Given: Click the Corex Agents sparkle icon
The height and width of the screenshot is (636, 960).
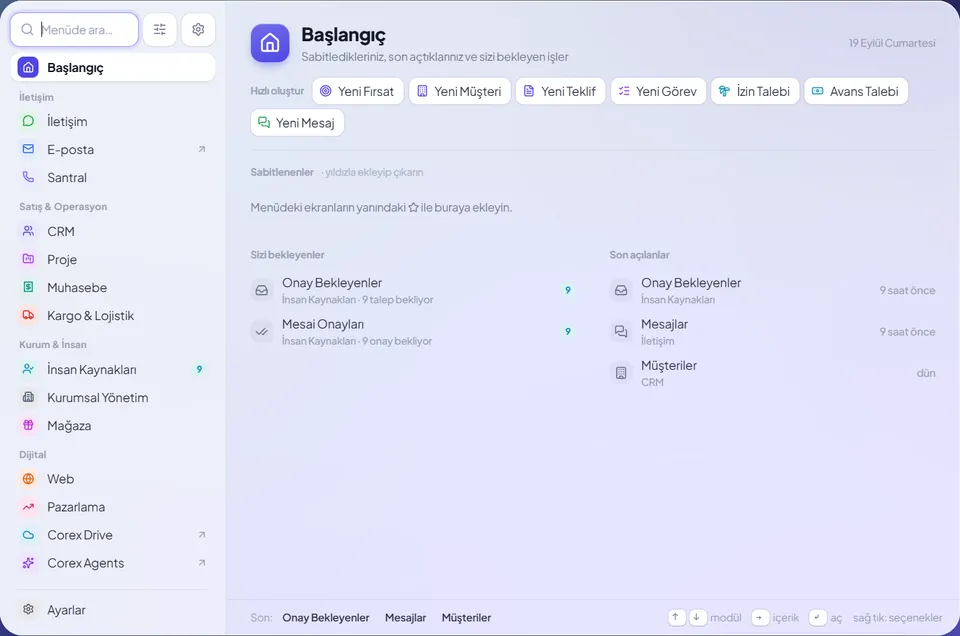Looking at the screenshot, I should coord(28,563).
